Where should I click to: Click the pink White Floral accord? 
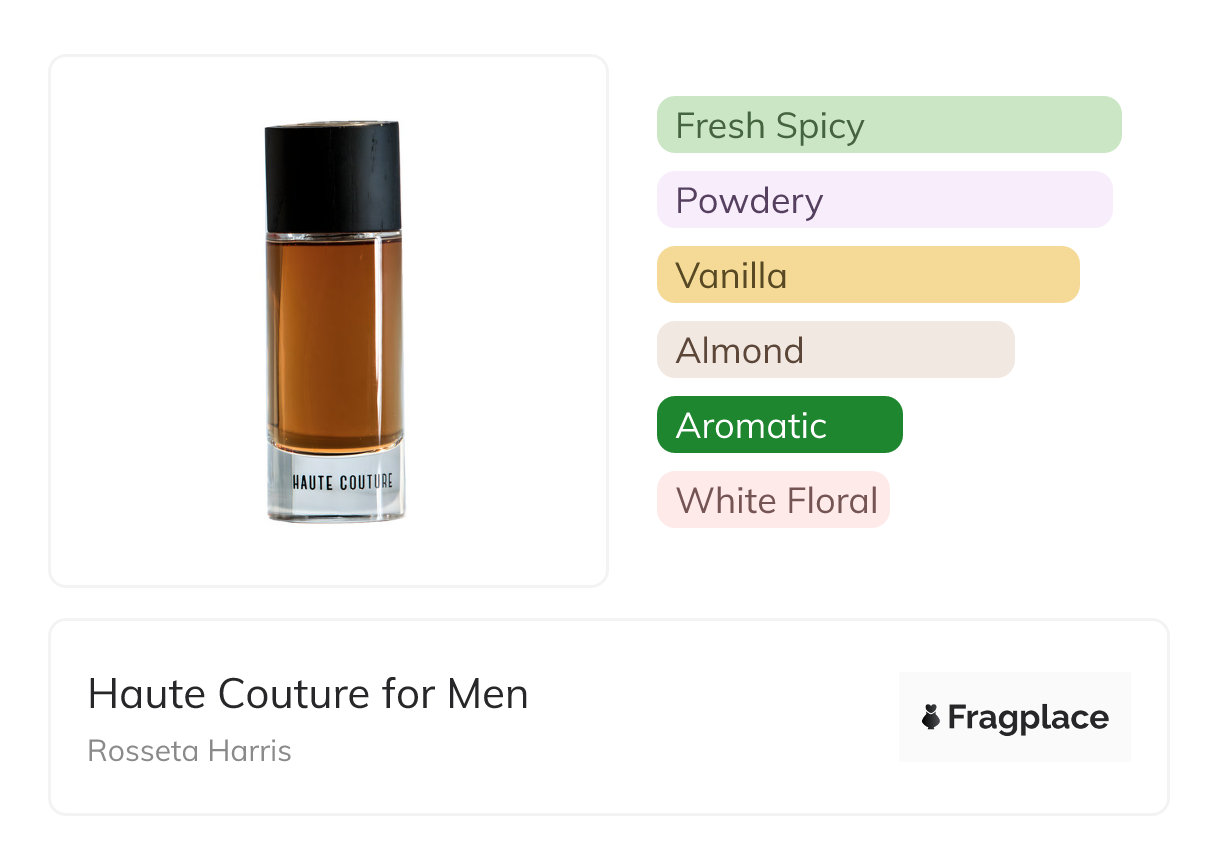[x=773, y=500]
